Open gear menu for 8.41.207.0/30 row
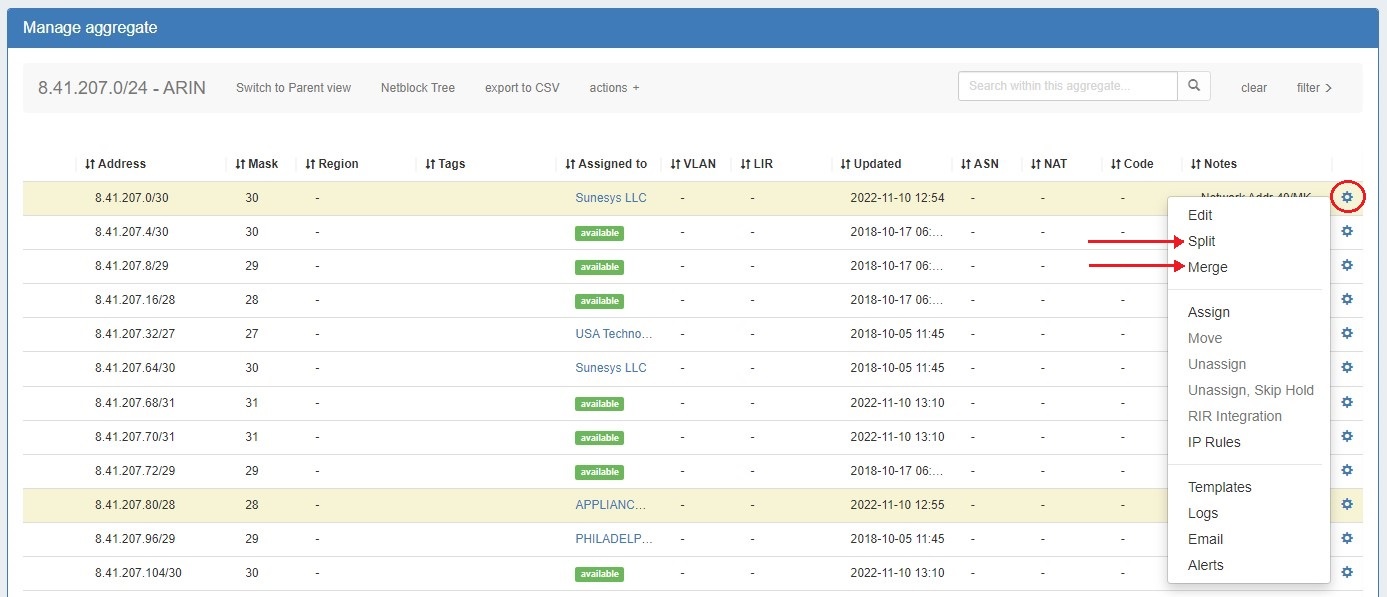This screenshot has width=1387, height=597. (1347, 198)
